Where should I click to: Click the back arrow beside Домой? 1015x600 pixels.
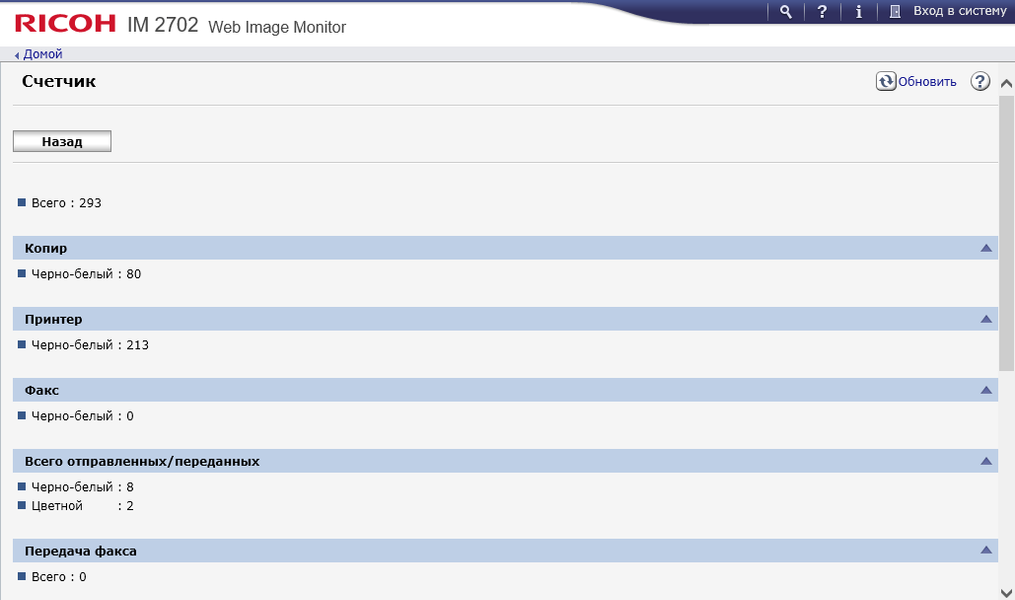coord(17,55)
